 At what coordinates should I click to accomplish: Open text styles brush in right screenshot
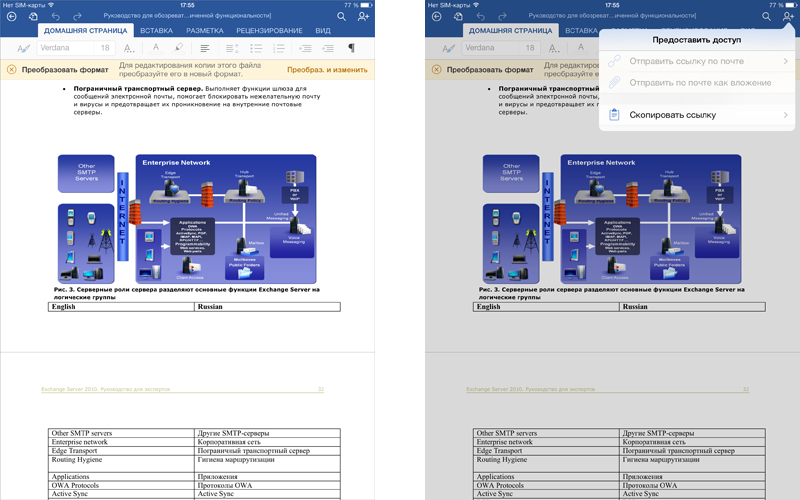(x=448, y=48)
